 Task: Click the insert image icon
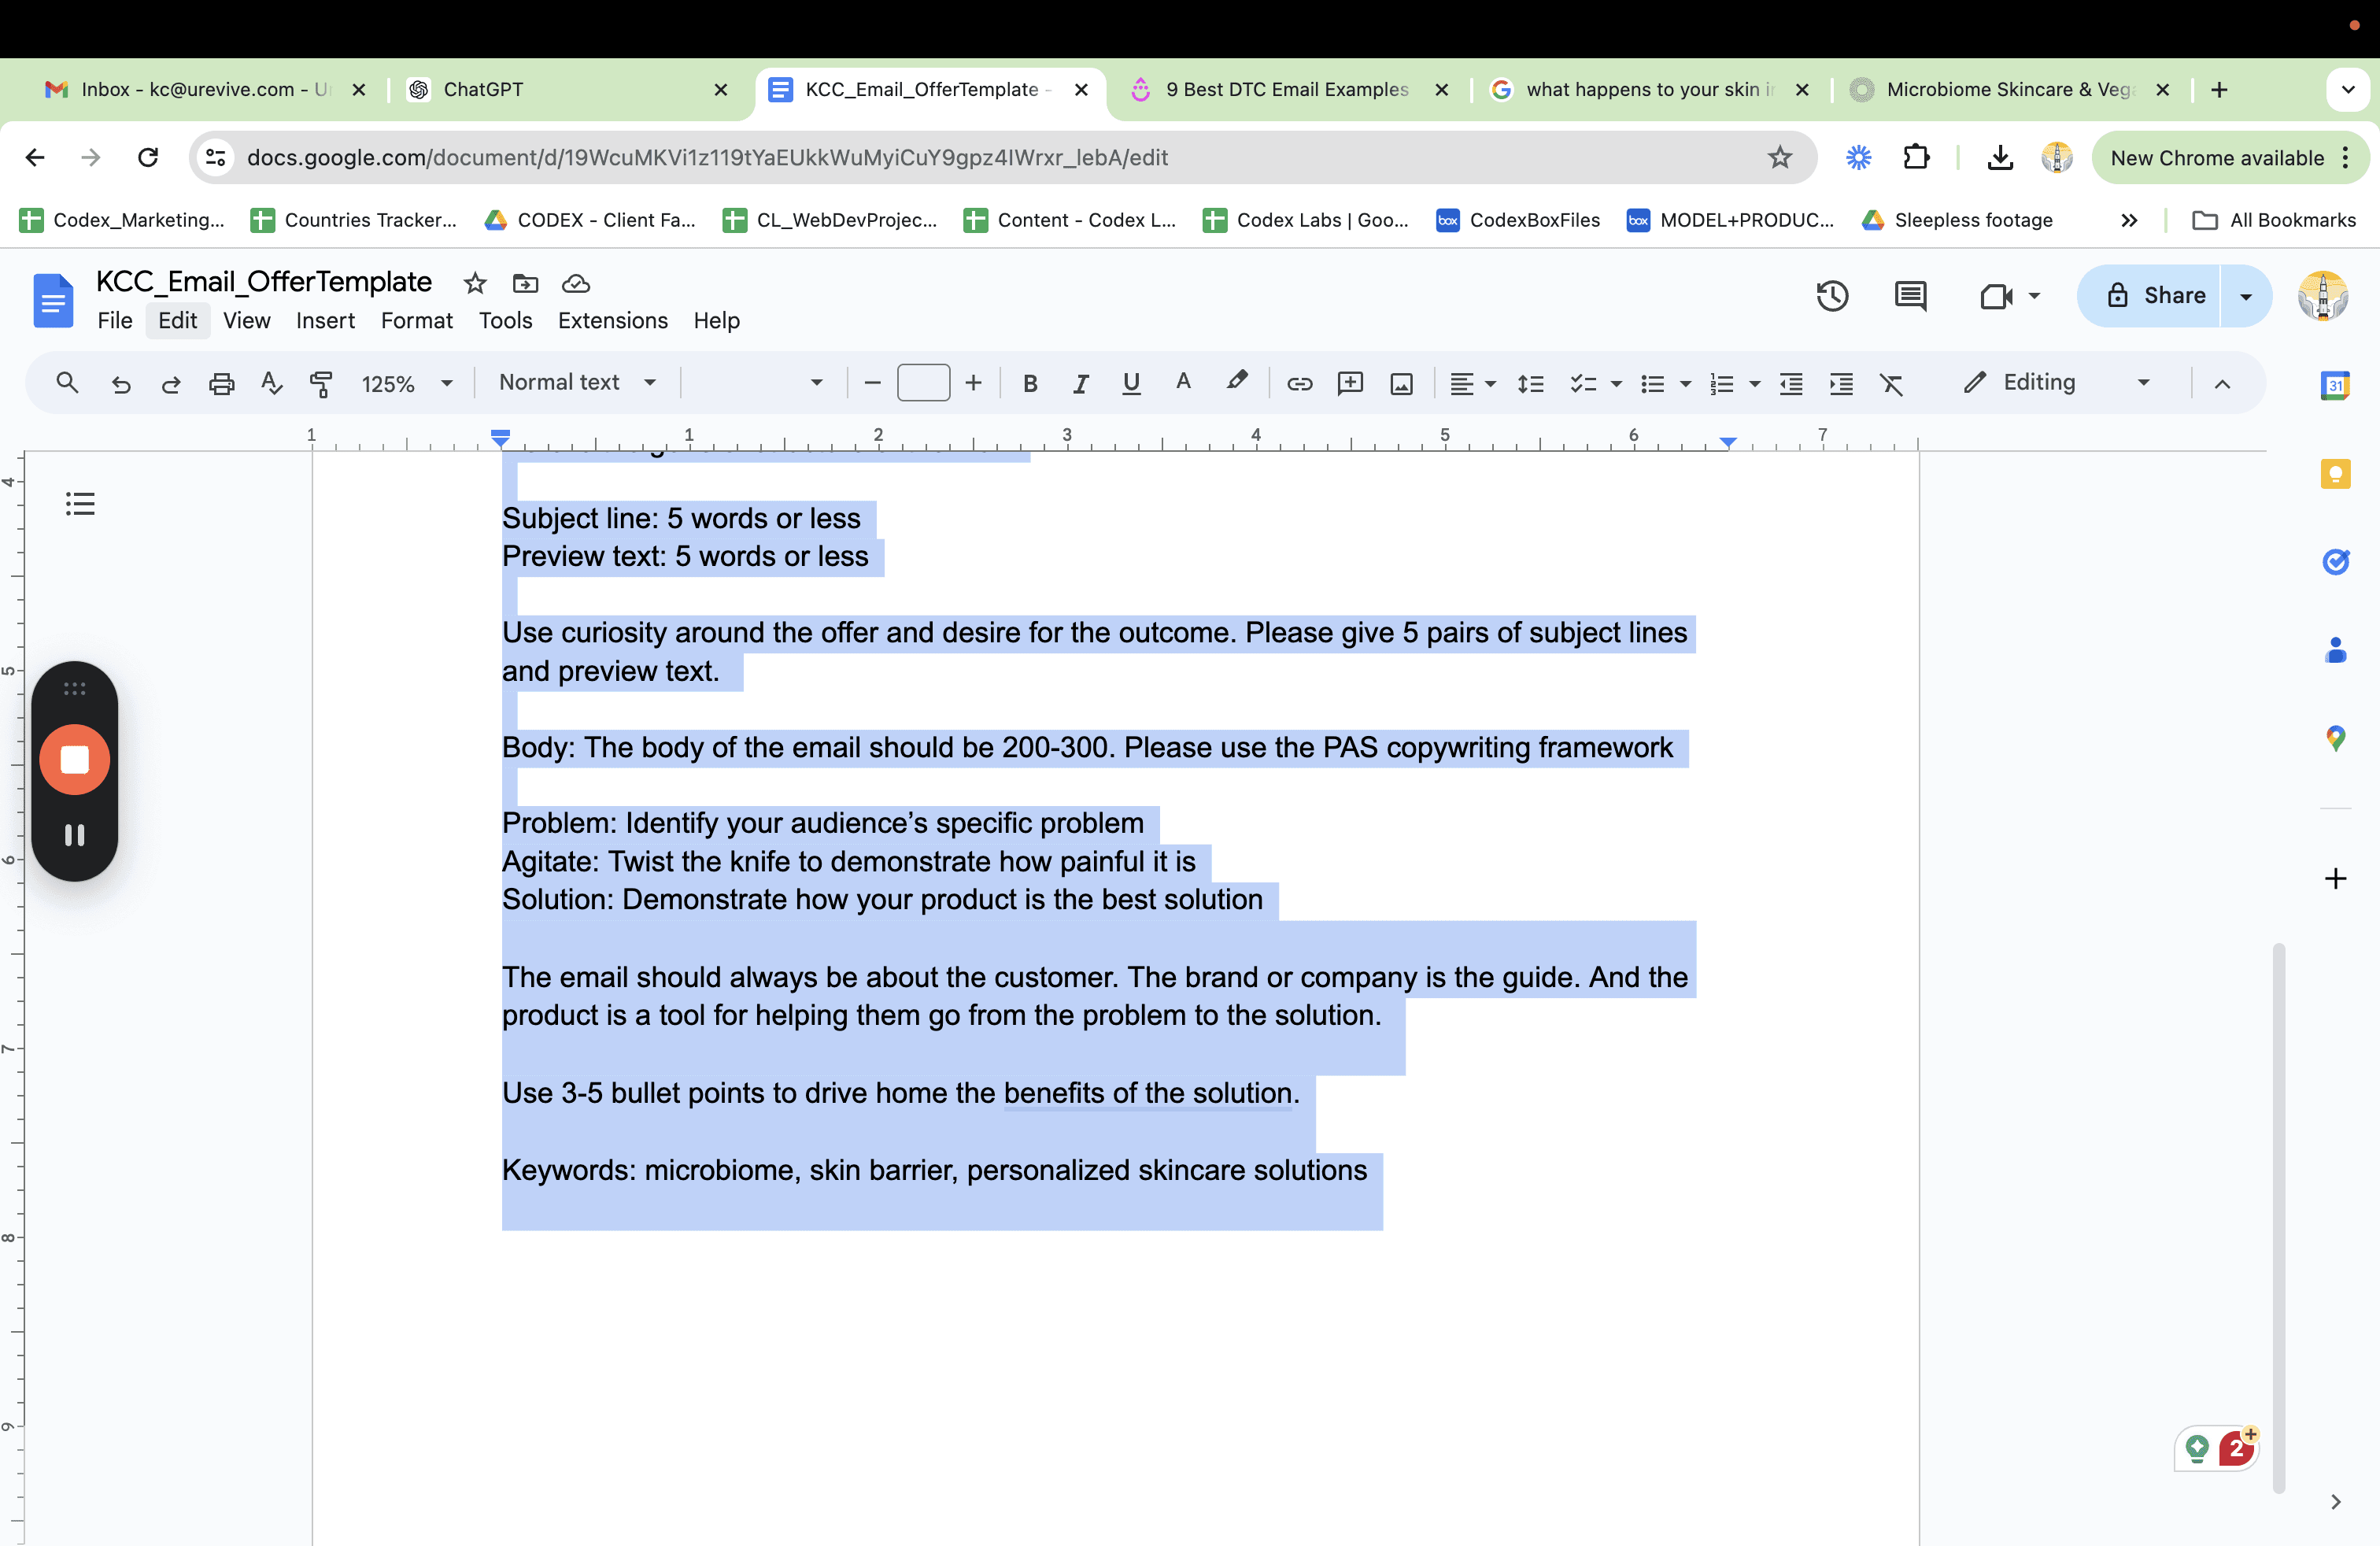pos(1401,384)
